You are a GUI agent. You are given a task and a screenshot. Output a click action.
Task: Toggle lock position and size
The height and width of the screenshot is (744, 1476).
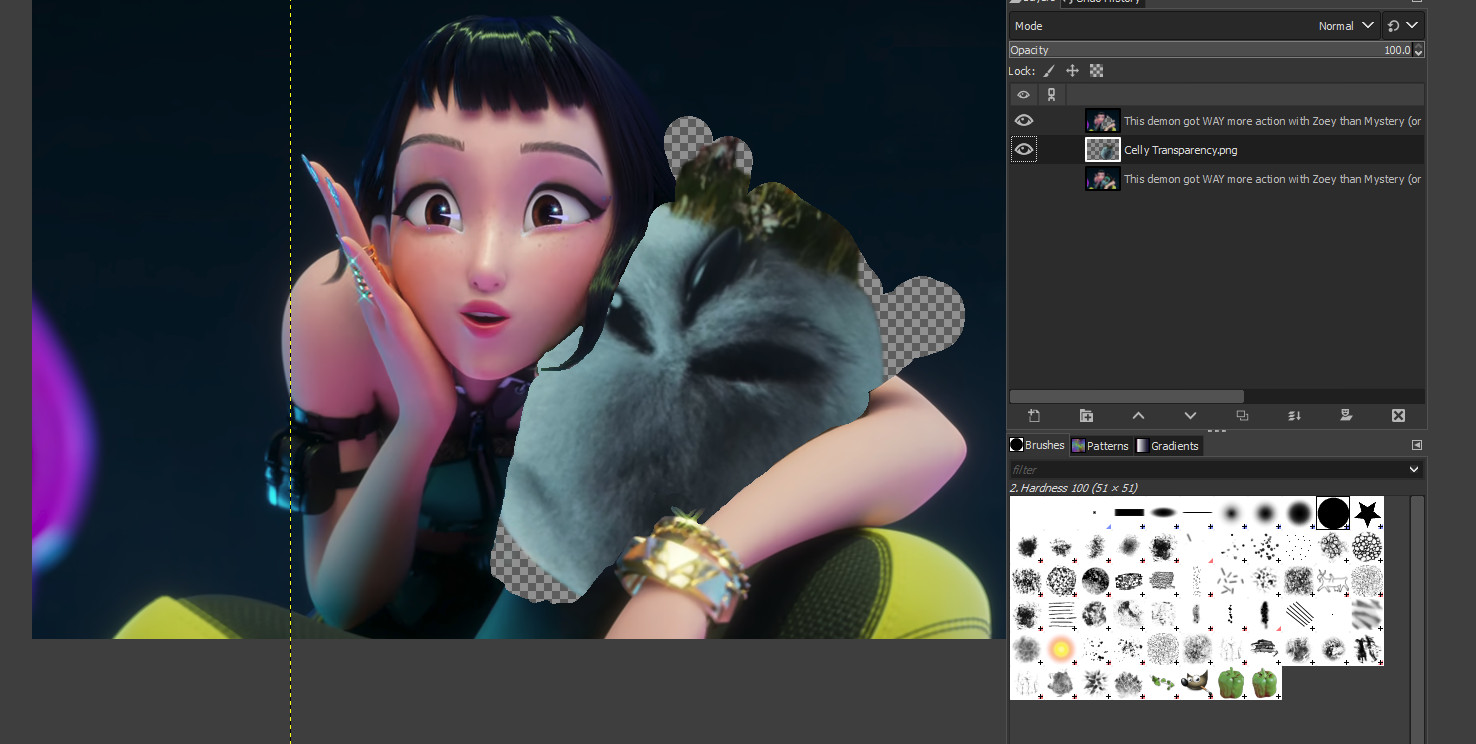coord(1072,71)
